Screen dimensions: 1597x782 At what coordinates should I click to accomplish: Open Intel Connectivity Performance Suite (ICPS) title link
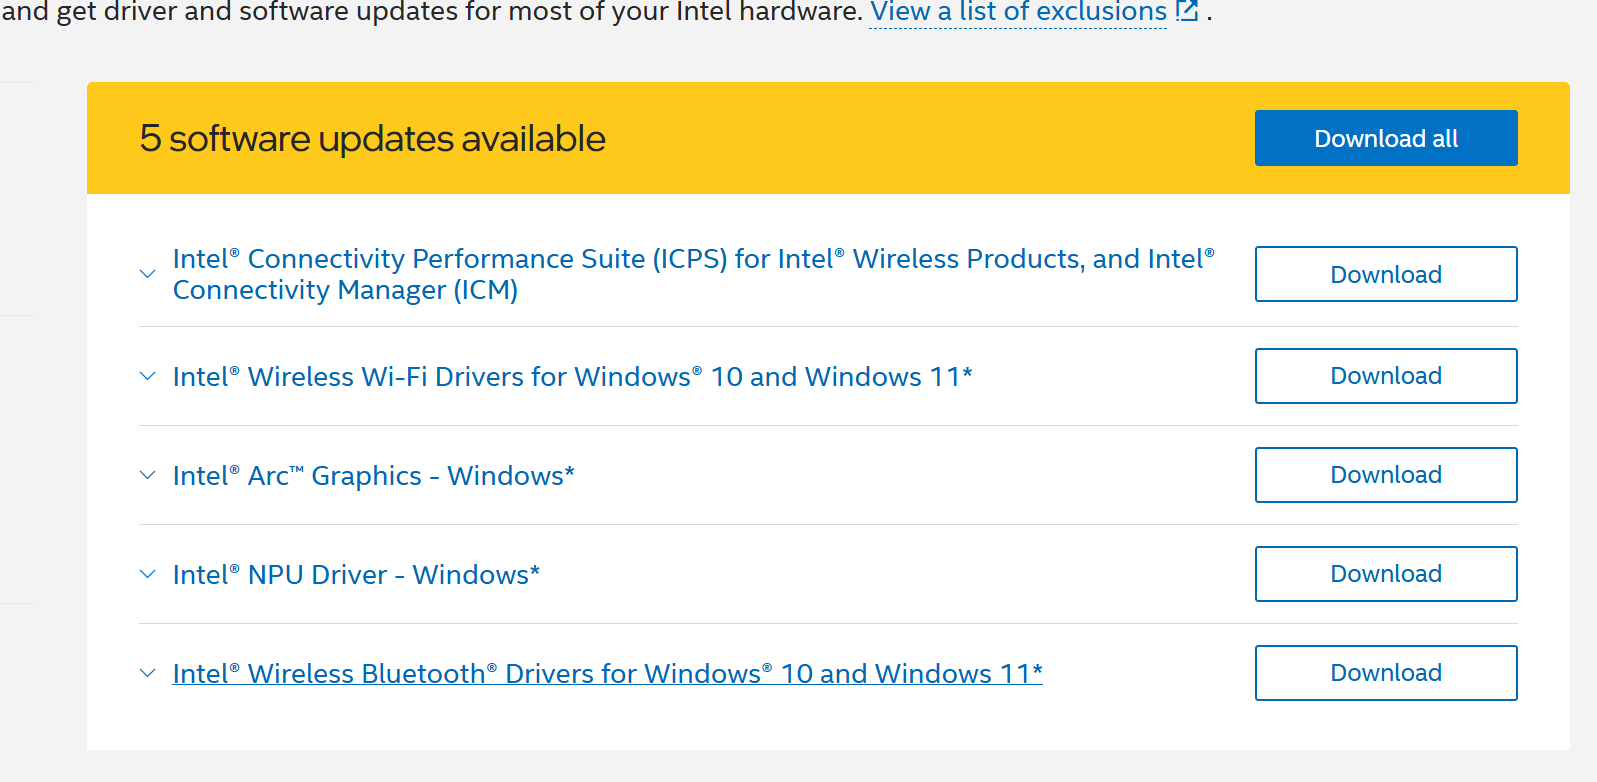point(693,260)
